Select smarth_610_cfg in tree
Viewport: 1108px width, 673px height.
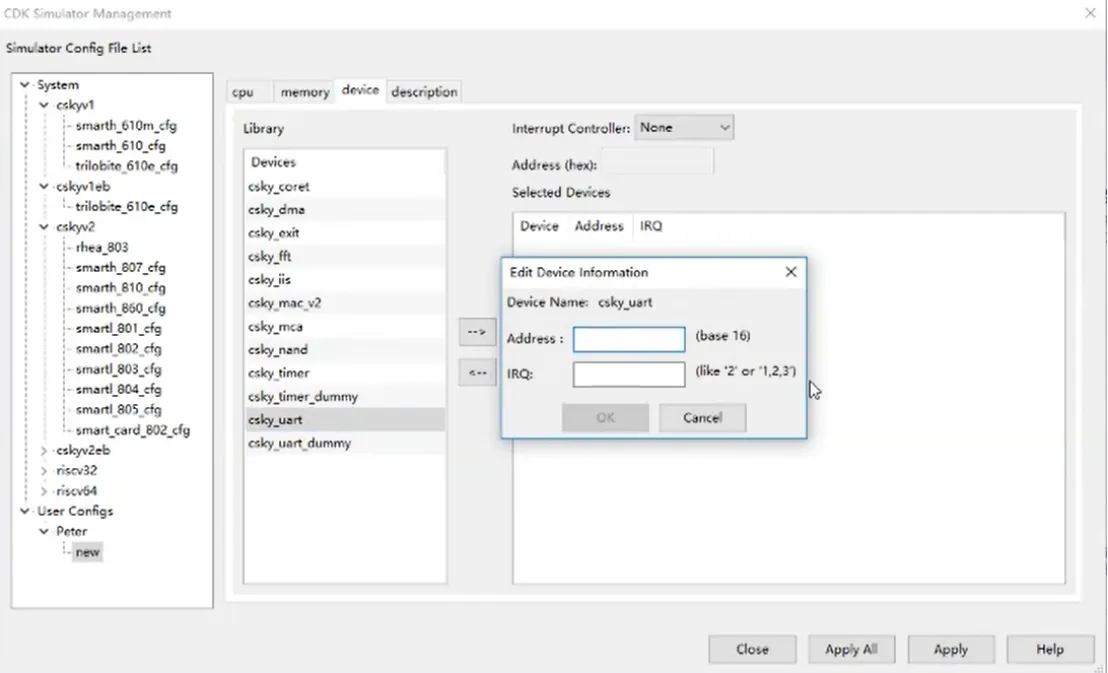coord(120,146)
